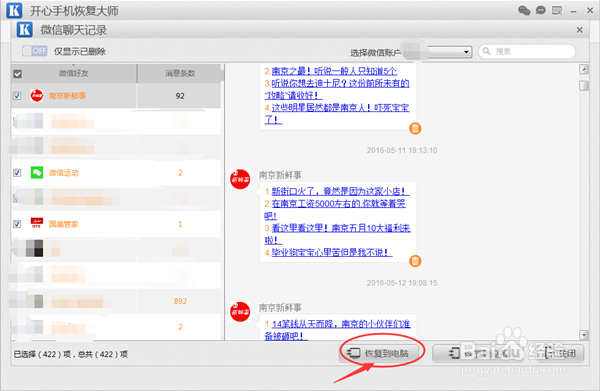The height and width of the screenshot is (391, 600).
Task: Sort by the 消息条数 column header
Action: pyautogui.click(x=180, y=73)
